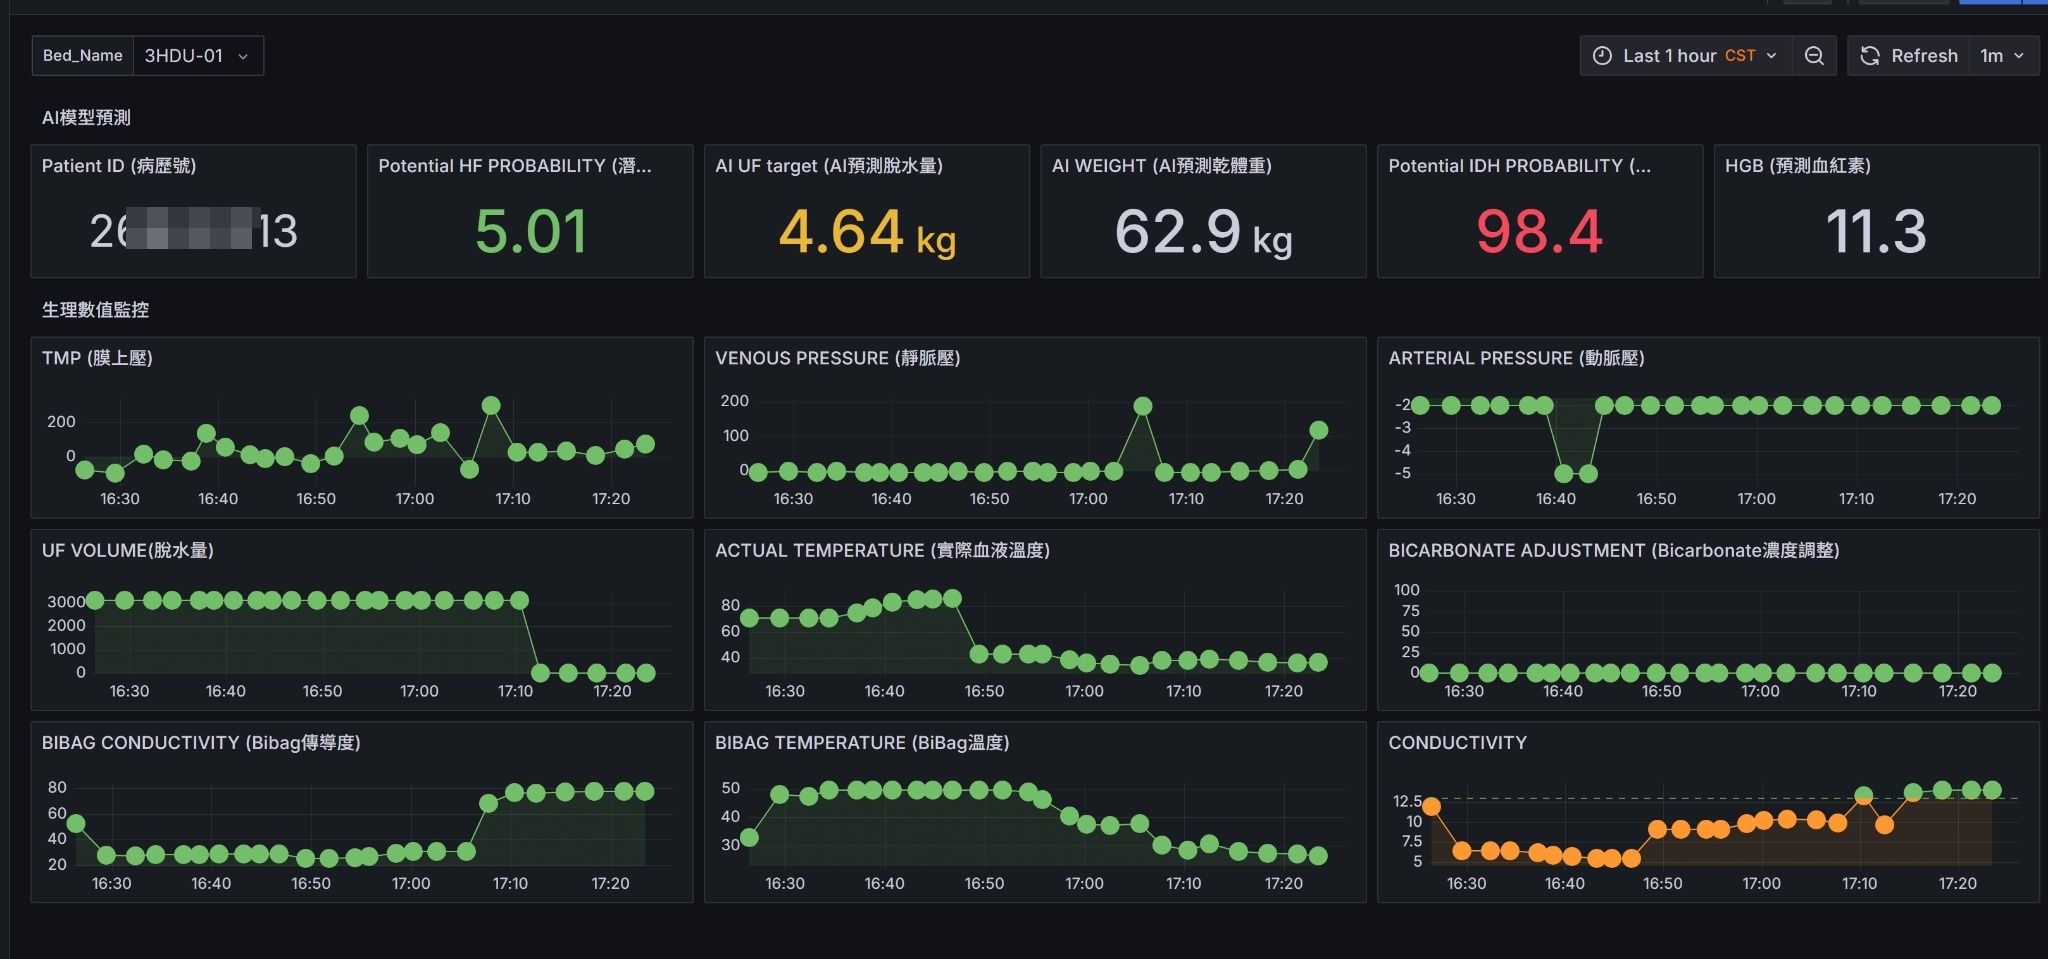Click the TMP peak data point near 17:10

491,405
